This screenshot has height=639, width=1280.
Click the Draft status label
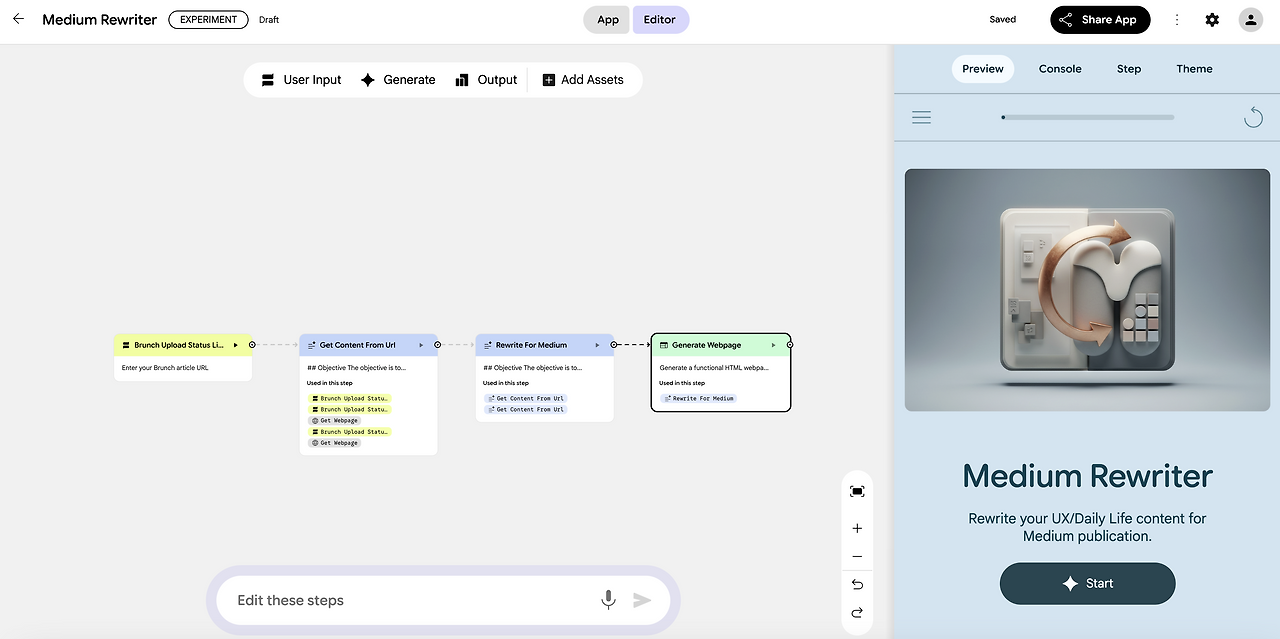tap(269, 20)
